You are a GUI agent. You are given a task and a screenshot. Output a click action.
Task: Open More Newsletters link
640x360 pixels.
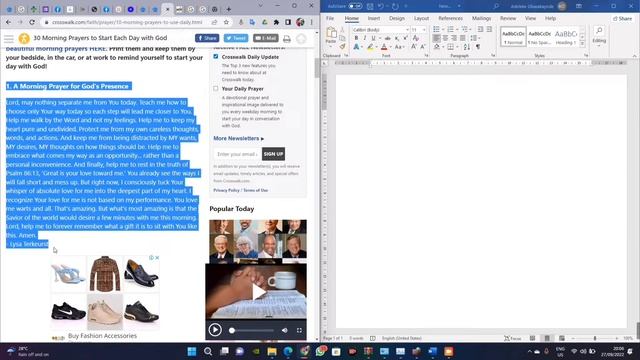pyautogui.click(x=238, y=138)
